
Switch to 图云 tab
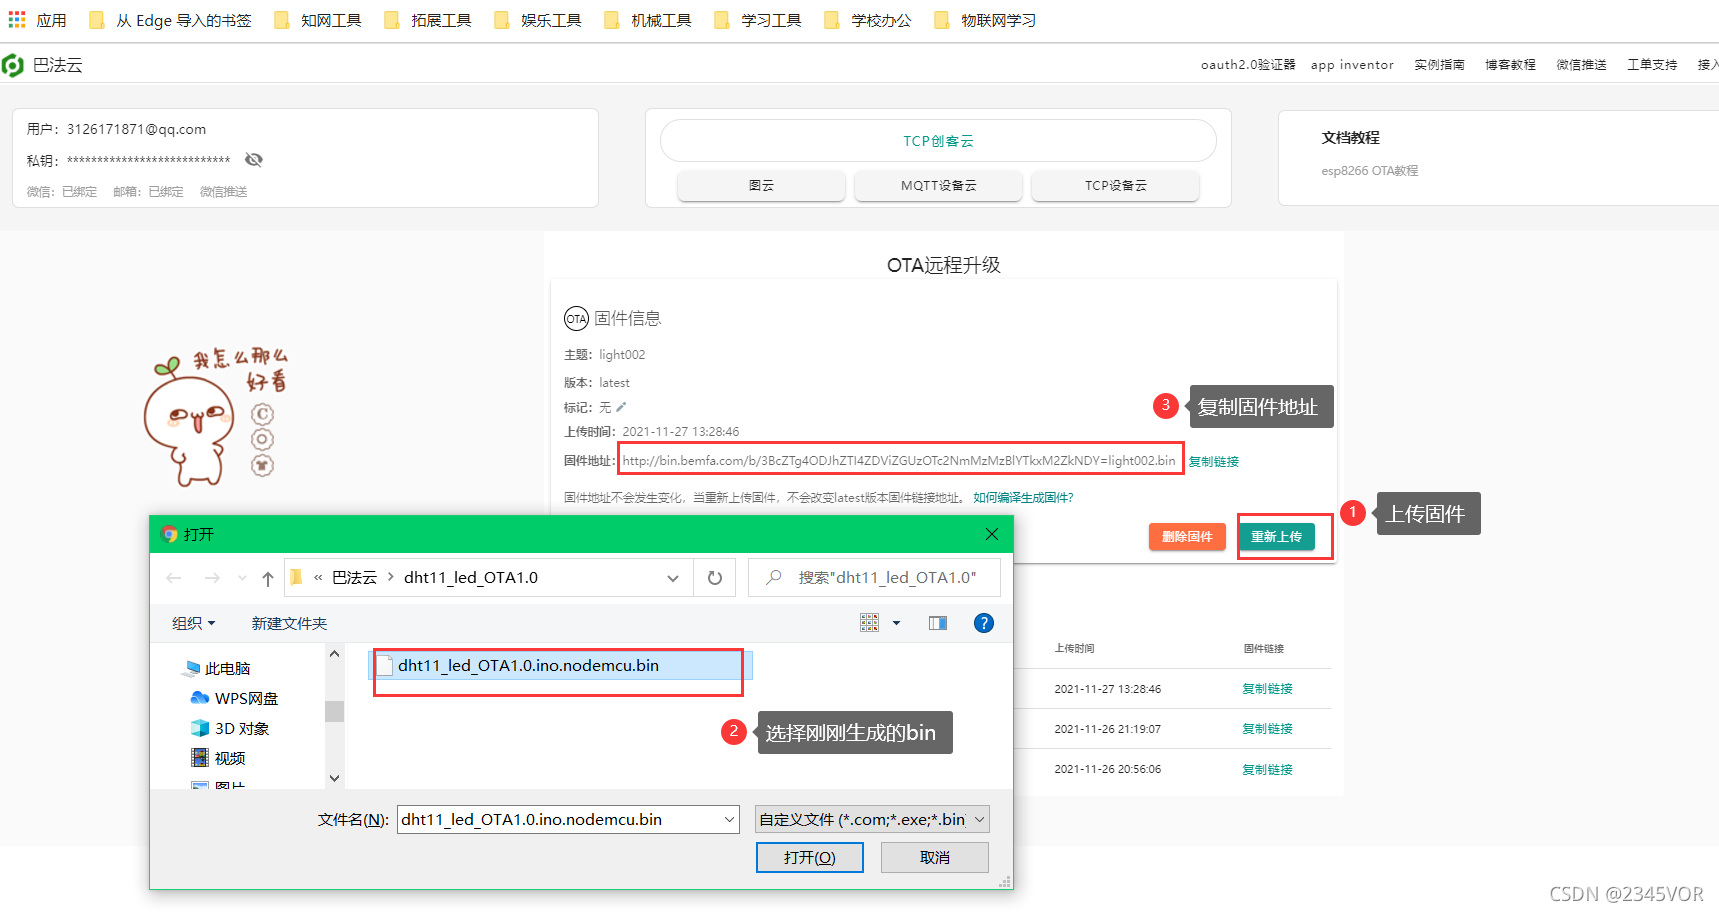point(761,186)
